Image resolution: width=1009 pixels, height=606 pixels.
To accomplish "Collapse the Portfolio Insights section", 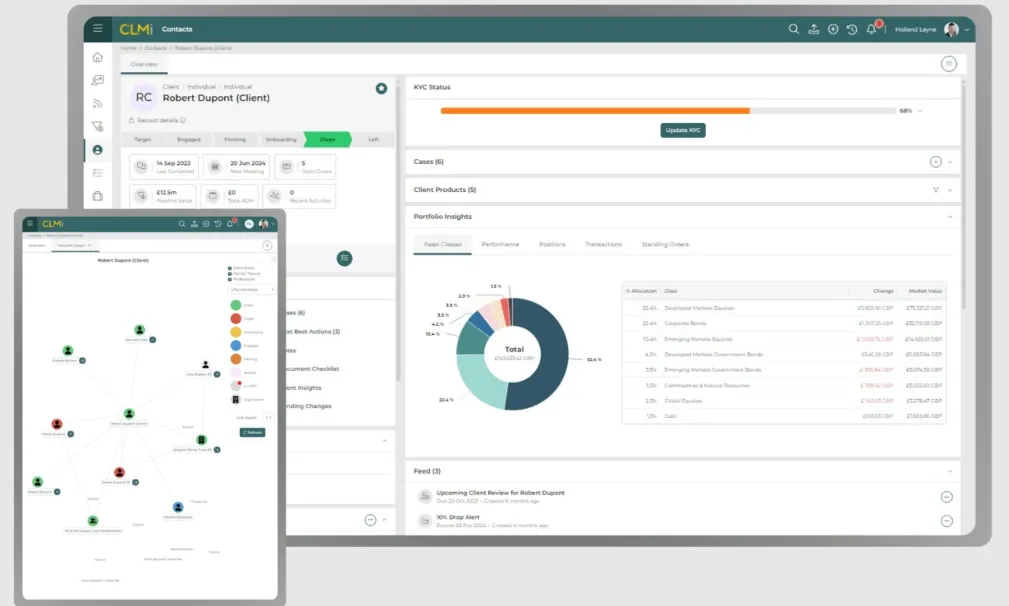I will pos(950,217).
